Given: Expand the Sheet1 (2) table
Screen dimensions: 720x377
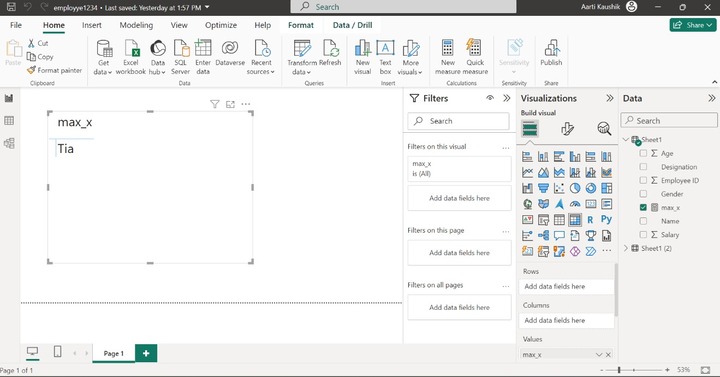Looking at the screenshot, I should 625,248.
